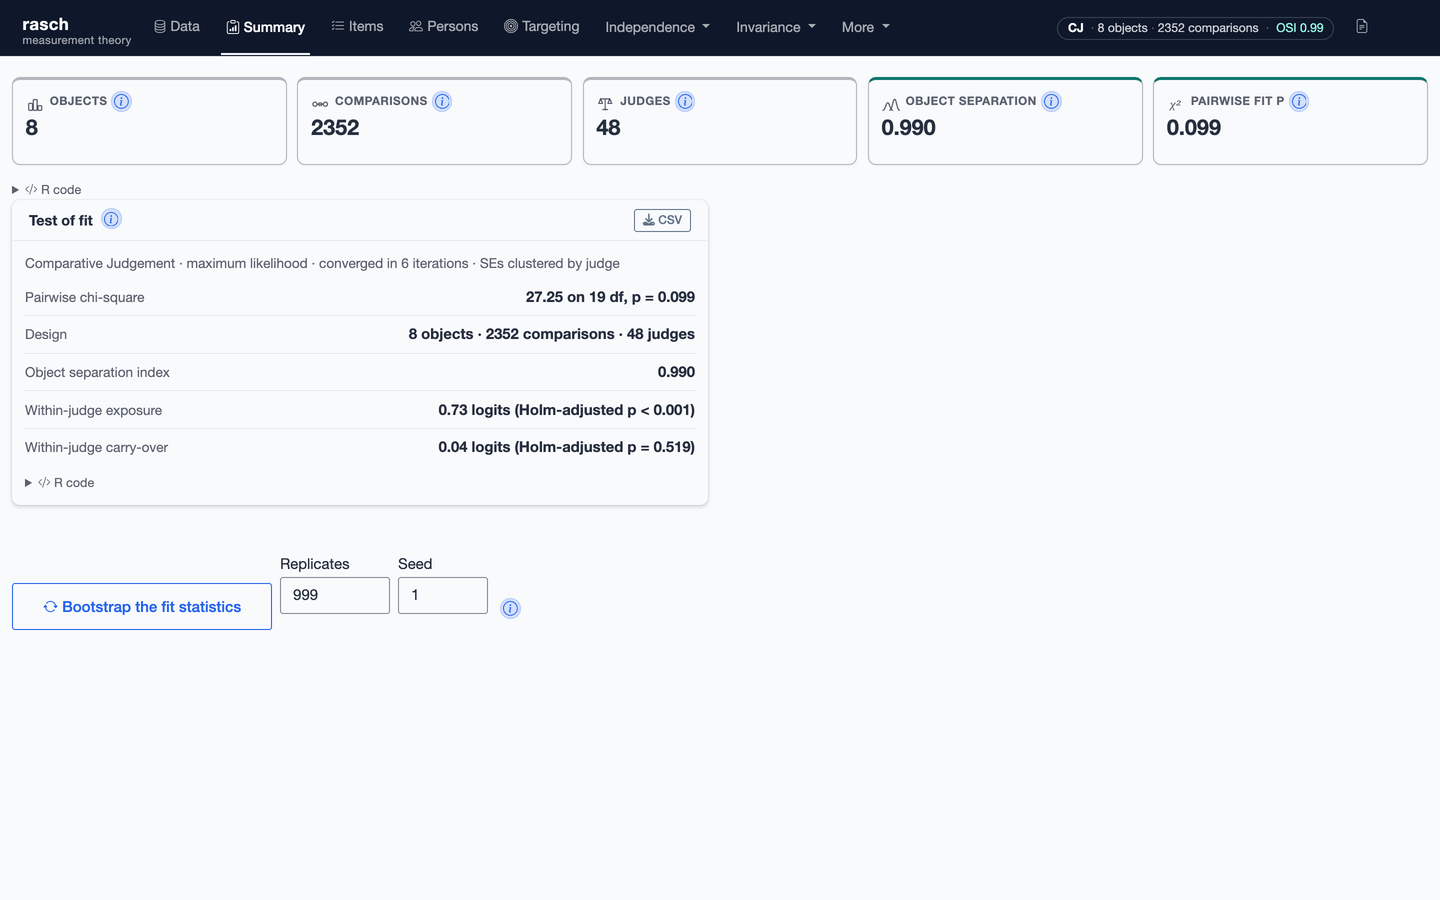Expand the Invariance dropdown menu

[776, 27]
